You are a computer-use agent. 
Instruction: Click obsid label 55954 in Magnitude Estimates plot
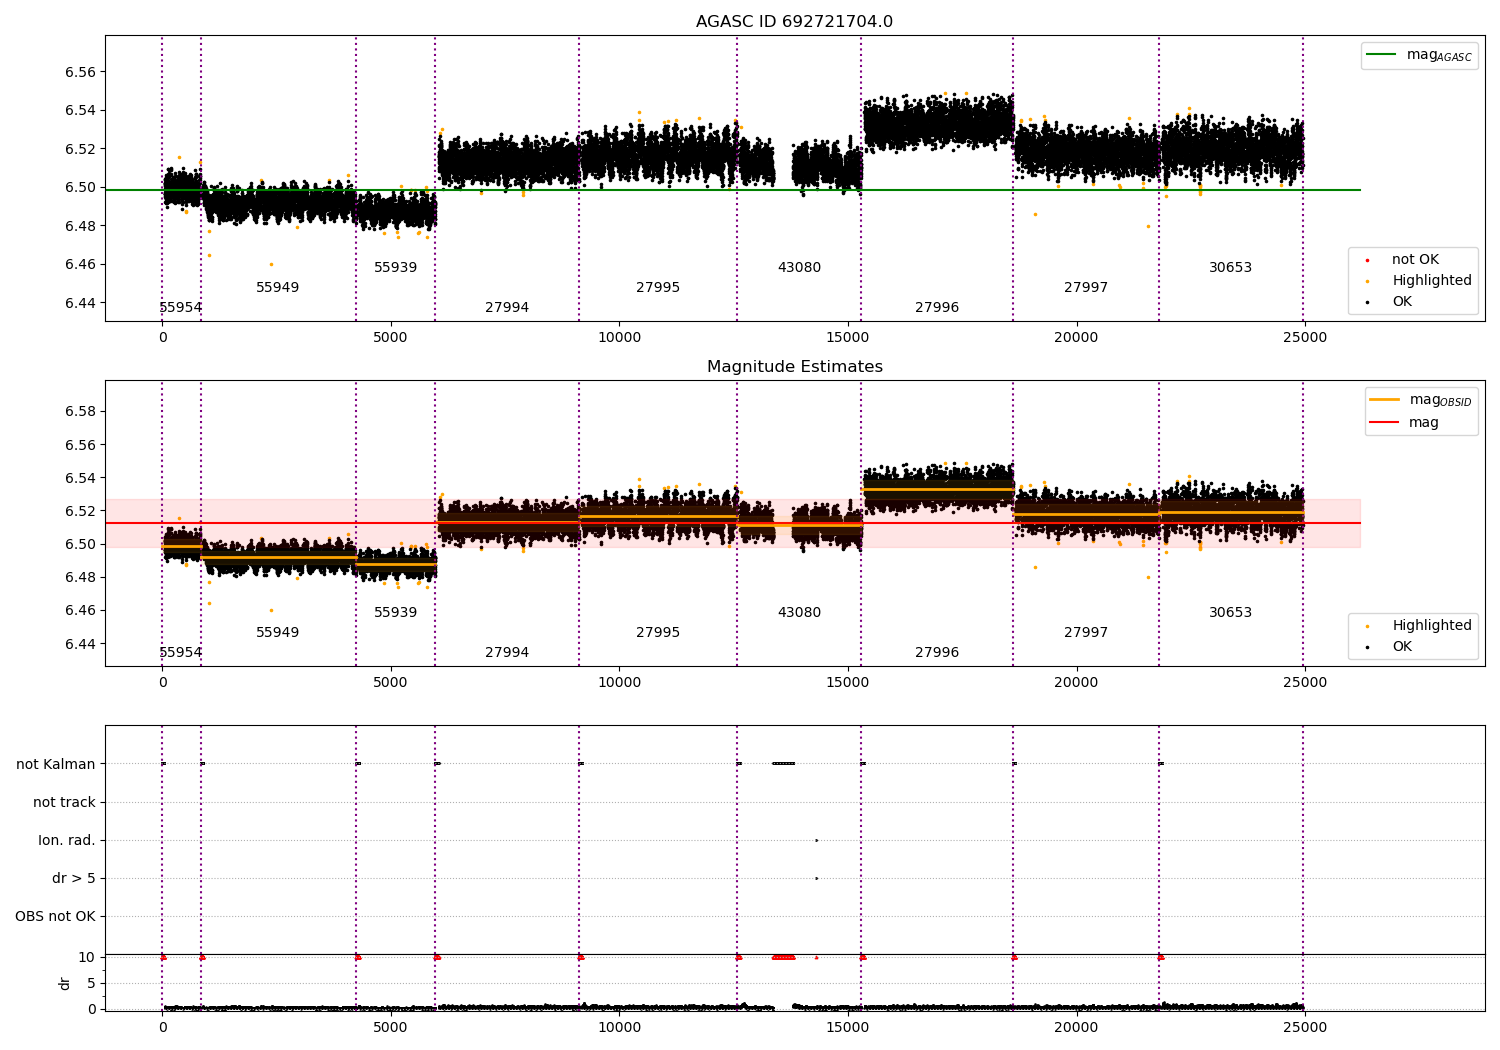(180, 653)
